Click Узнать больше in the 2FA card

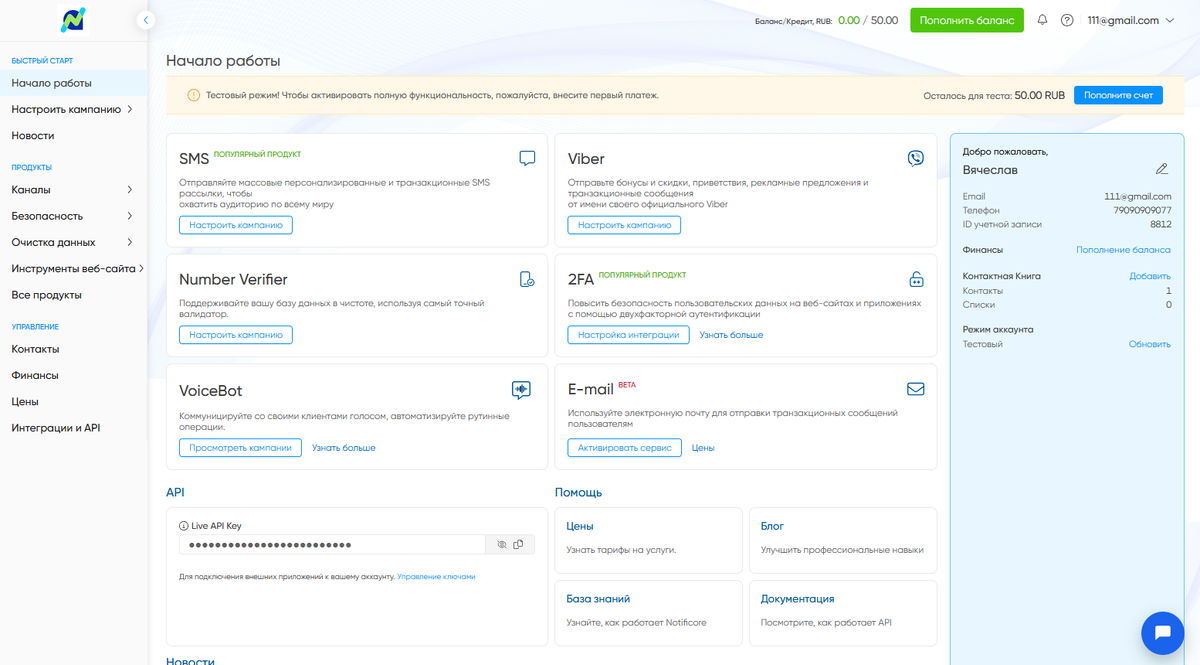pyautogui.click(x=731, y=335)
